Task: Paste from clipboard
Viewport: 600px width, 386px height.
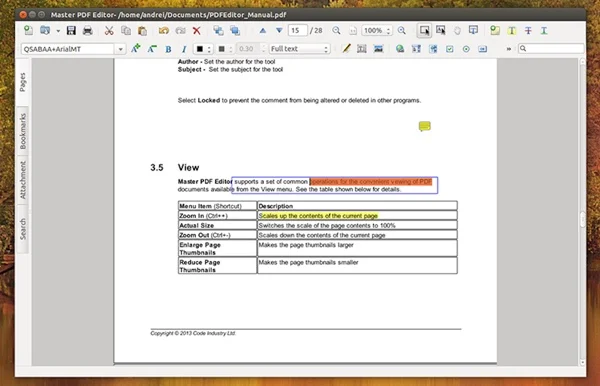Action: point(142,30)
